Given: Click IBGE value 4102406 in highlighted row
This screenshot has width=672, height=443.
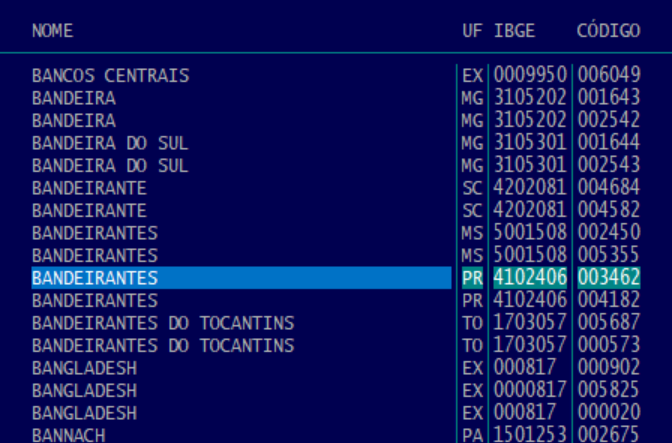Looking at the screenshot, I should click(530, 278).
